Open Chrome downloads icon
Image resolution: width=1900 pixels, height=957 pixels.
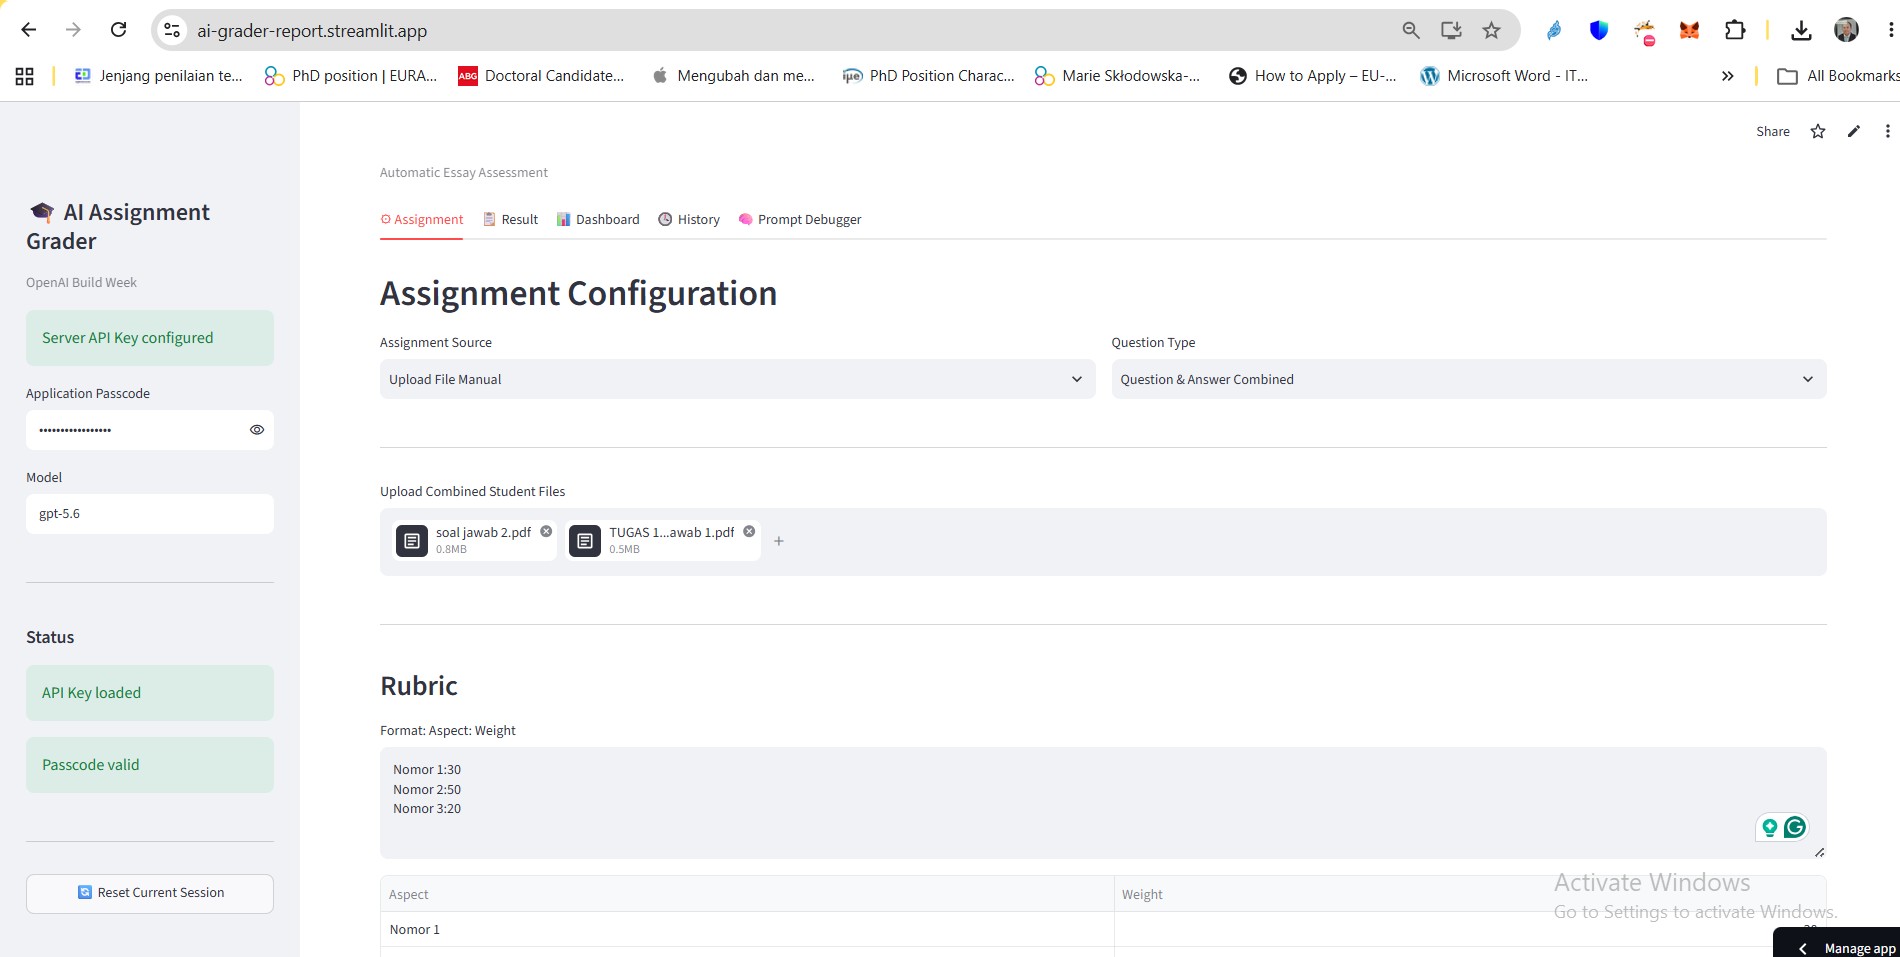click(x=1801, y=30)
